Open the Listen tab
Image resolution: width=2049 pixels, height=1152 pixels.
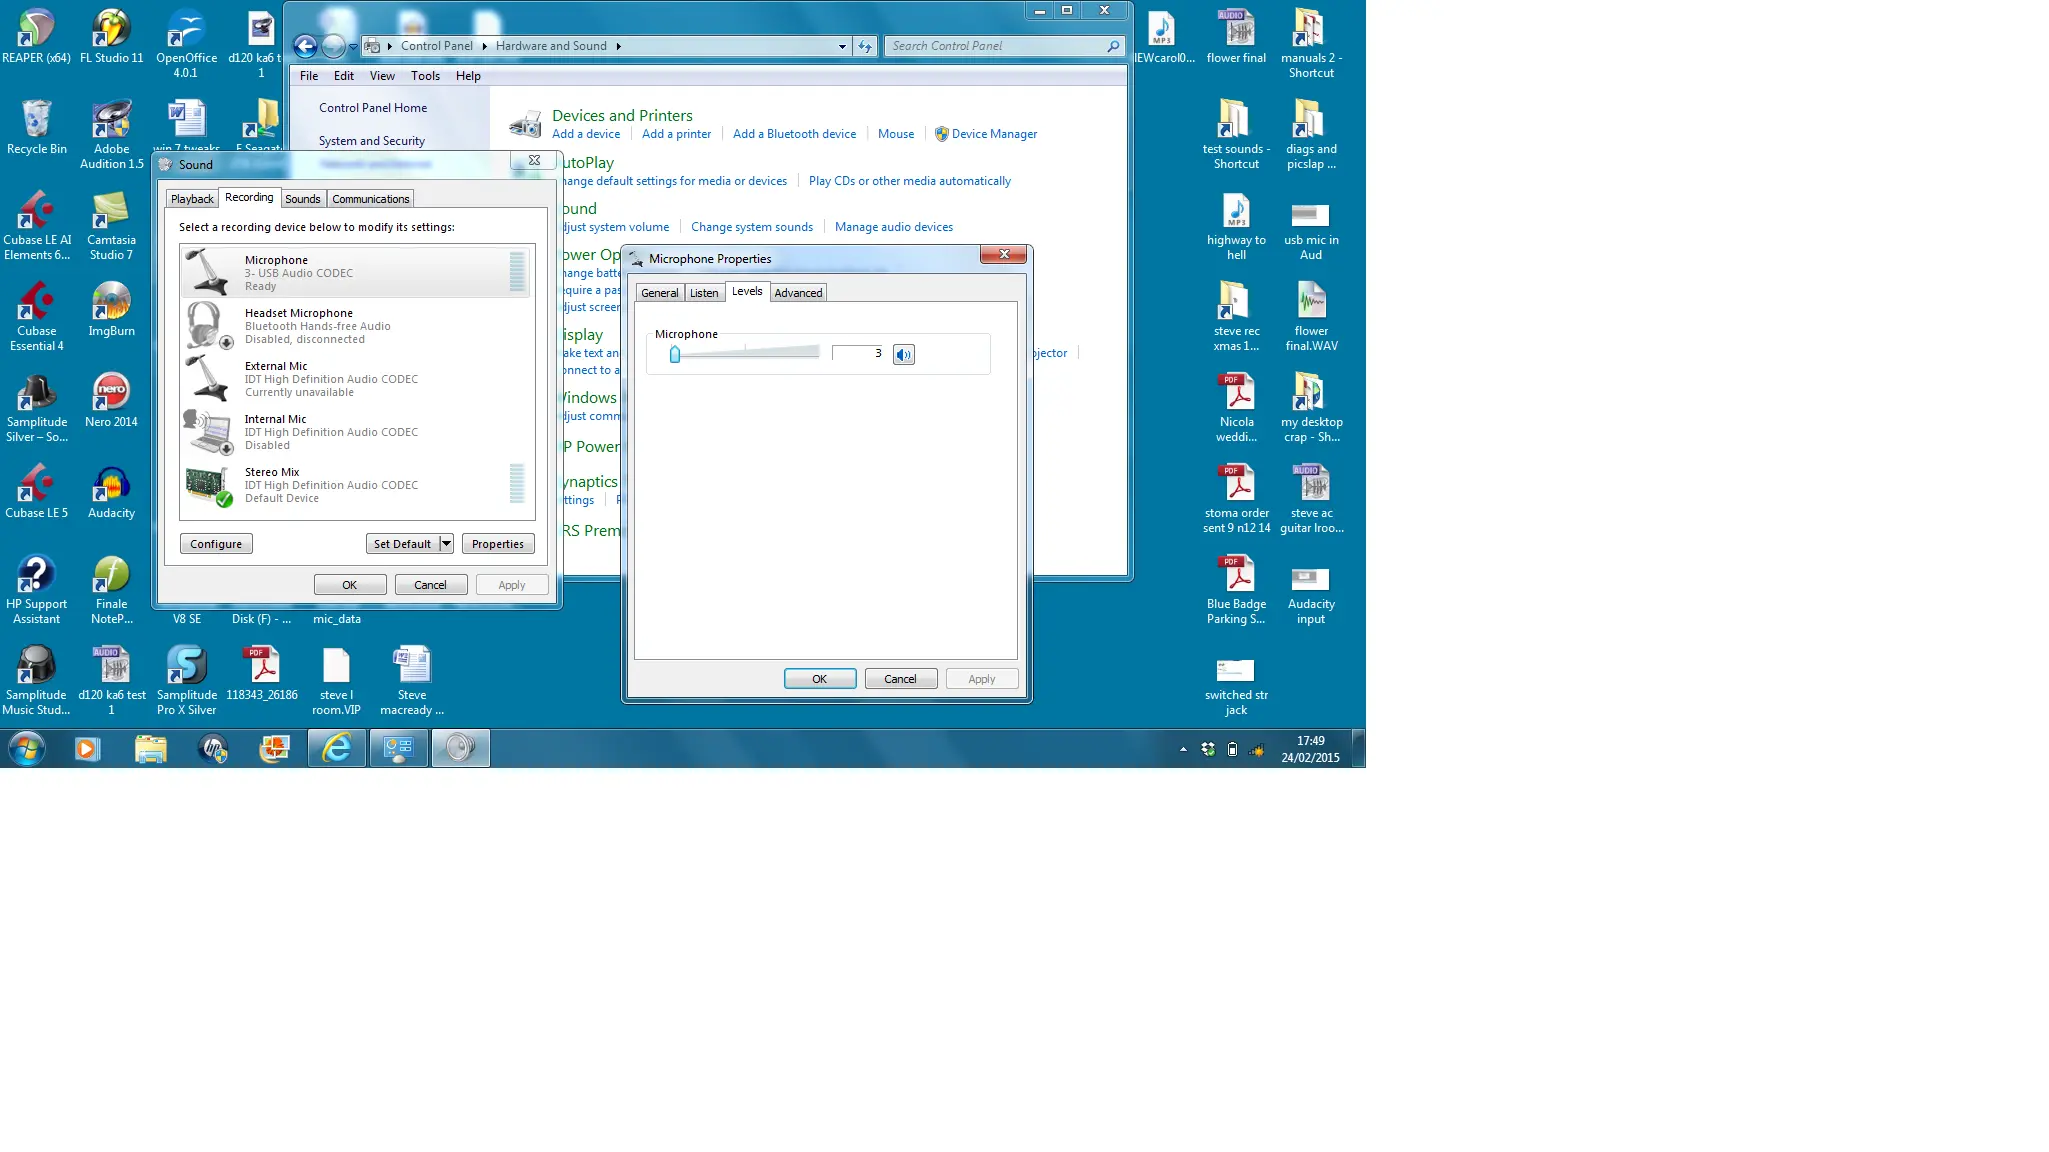click(x=703, y=293)
